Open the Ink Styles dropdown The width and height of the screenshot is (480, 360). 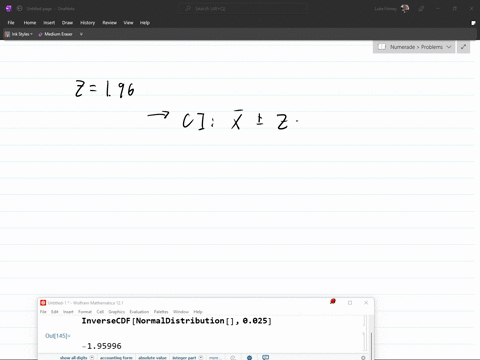pyautogui.click(x=19, y=34)
